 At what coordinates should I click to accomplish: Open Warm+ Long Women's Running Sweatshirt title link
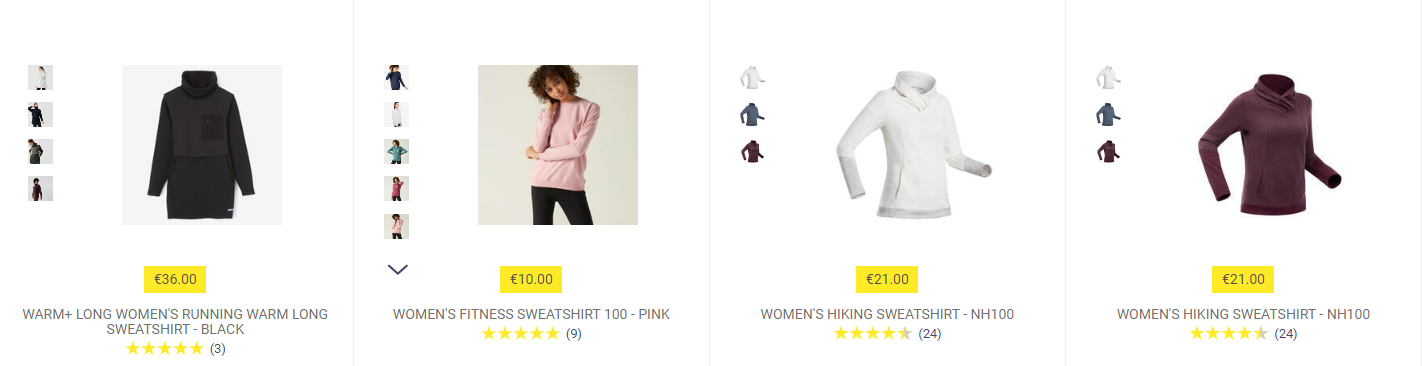pos(175,321)
